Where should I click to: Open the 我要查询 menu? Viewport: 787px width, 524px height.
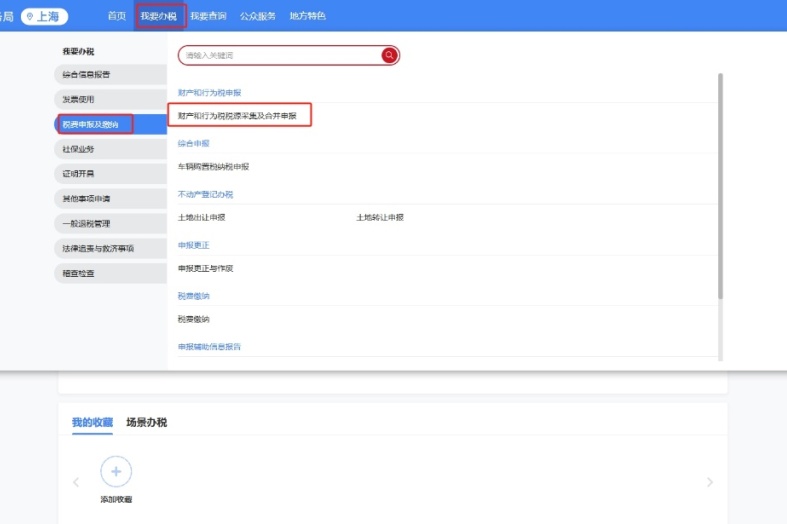point(208,16)
